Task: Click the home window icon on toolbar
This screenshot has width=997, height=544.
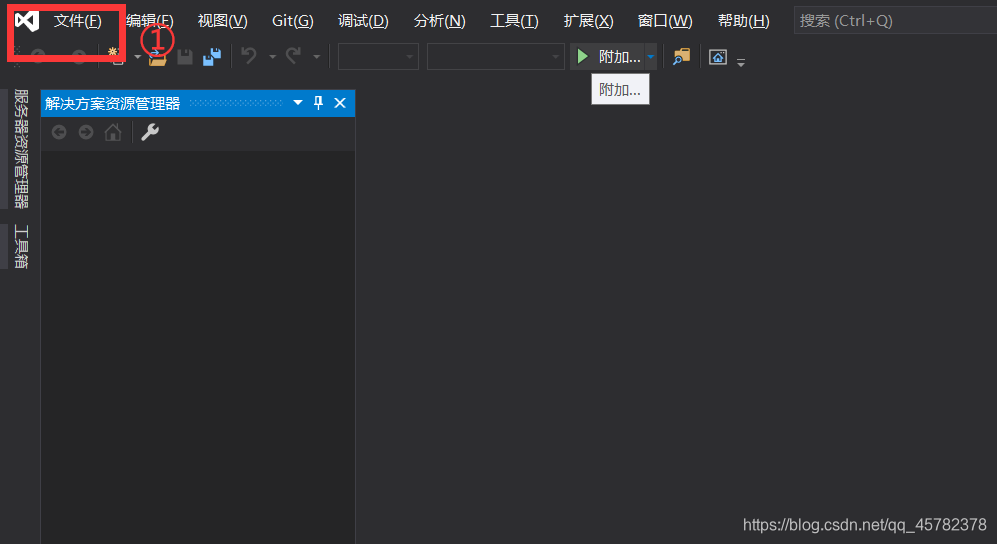Action: [x=718, y=57]
